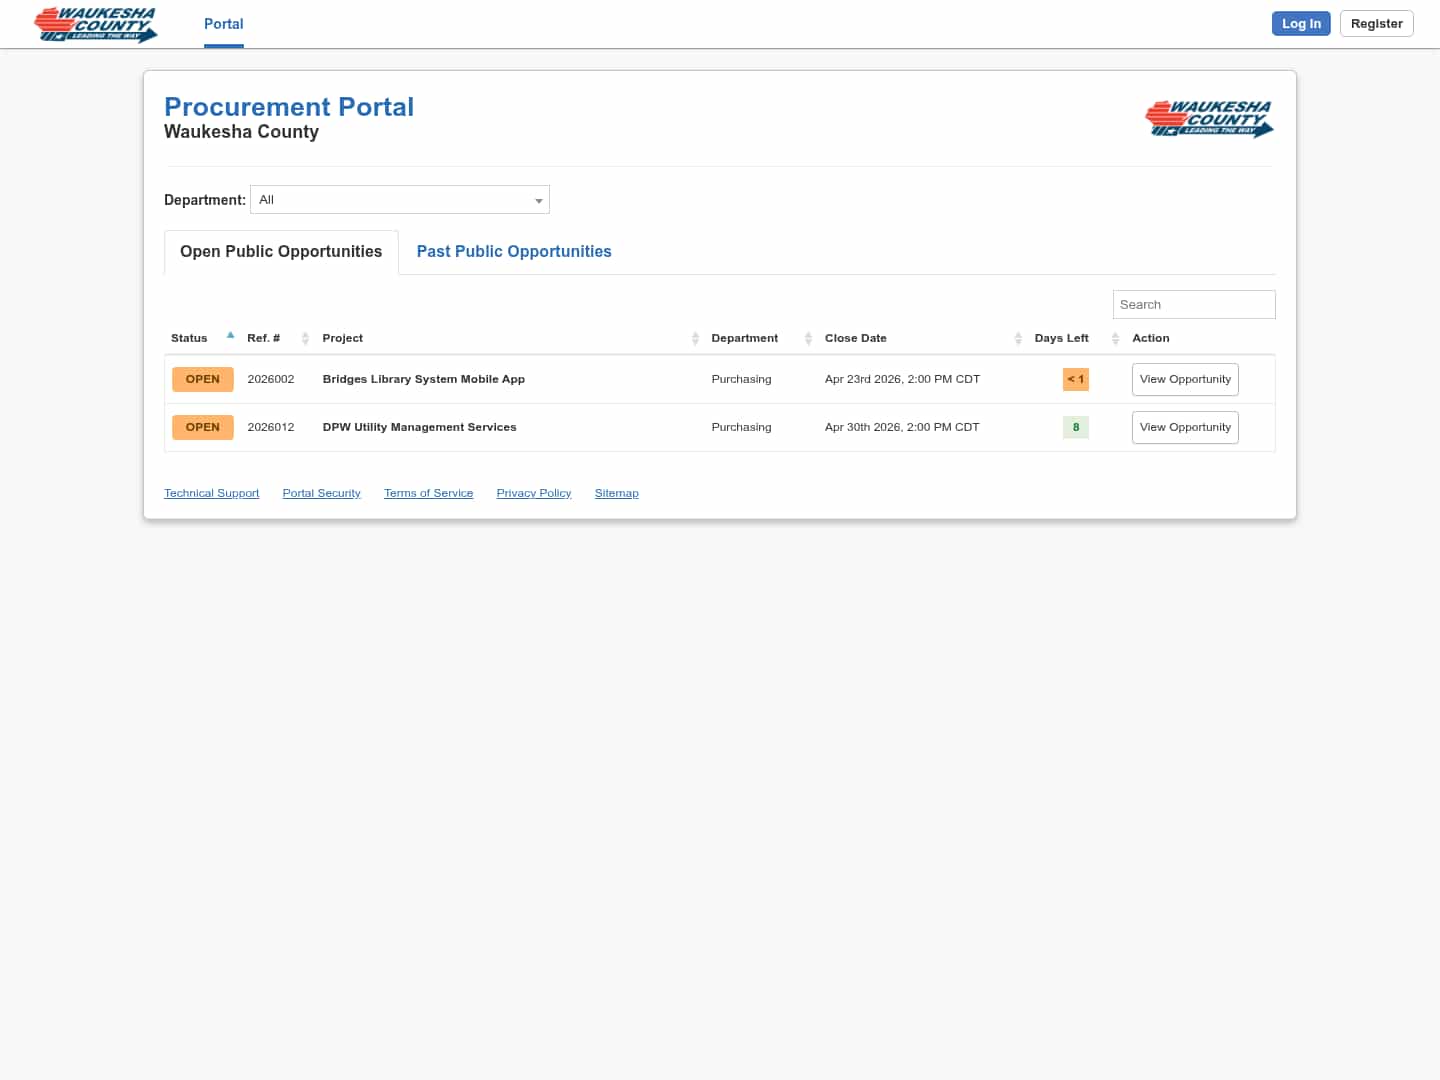Image resolution: width=1440 pixels, height=1080 pixels.
Task: Open the Privacy Policy link
Action: pyautogui.click(x=533, y=492)
